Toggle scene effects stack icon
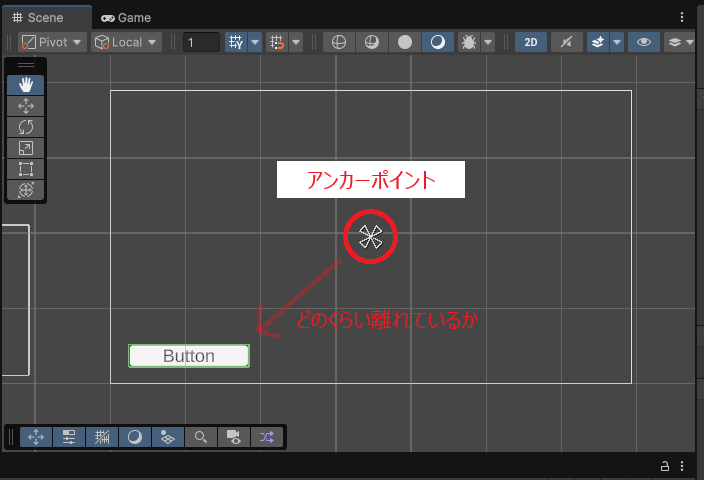Screen dimensions: 704x480 tap(598, 42)
